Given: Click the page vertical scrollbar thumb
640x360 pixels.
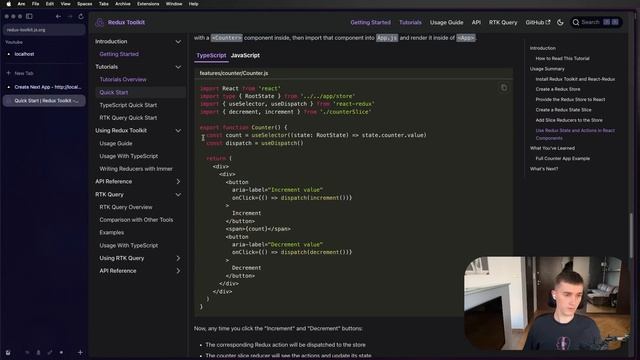Looking at the screenshot, I should click(631, 236).
